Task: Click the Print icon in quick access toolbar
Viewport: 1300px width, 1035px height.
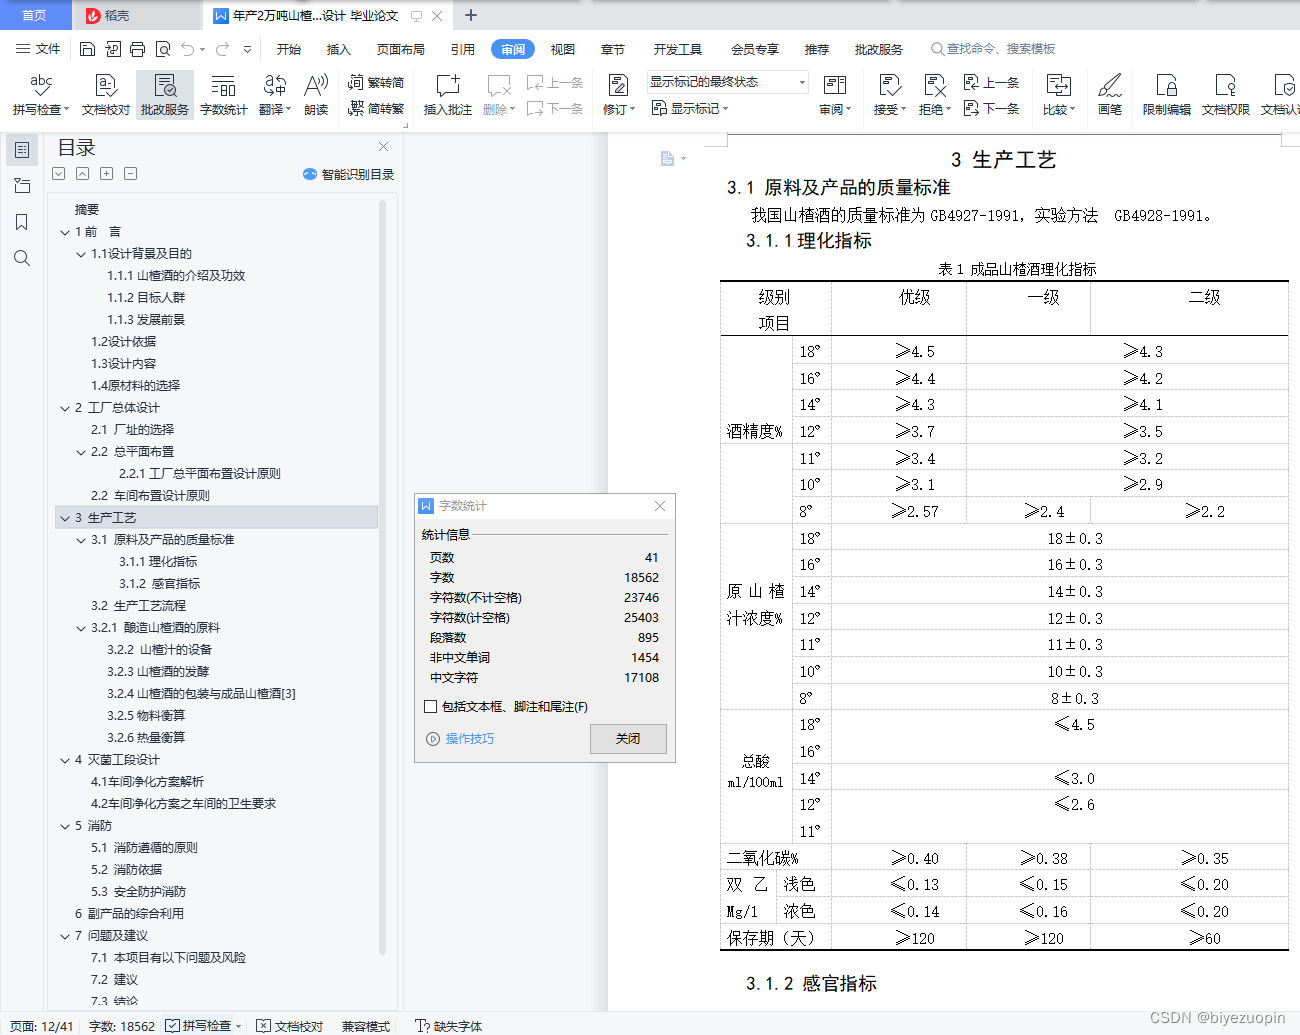Action: pos(137,49)
